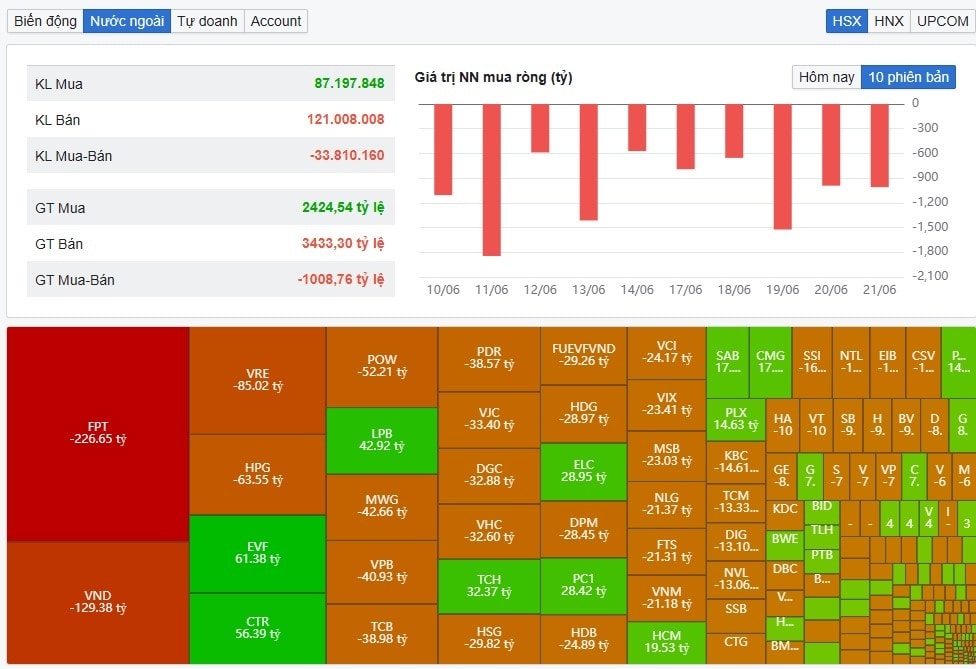Click the GT Mua-Bán value -1008,76
This screenshot has height=669, width=976.
coord(325,279)
